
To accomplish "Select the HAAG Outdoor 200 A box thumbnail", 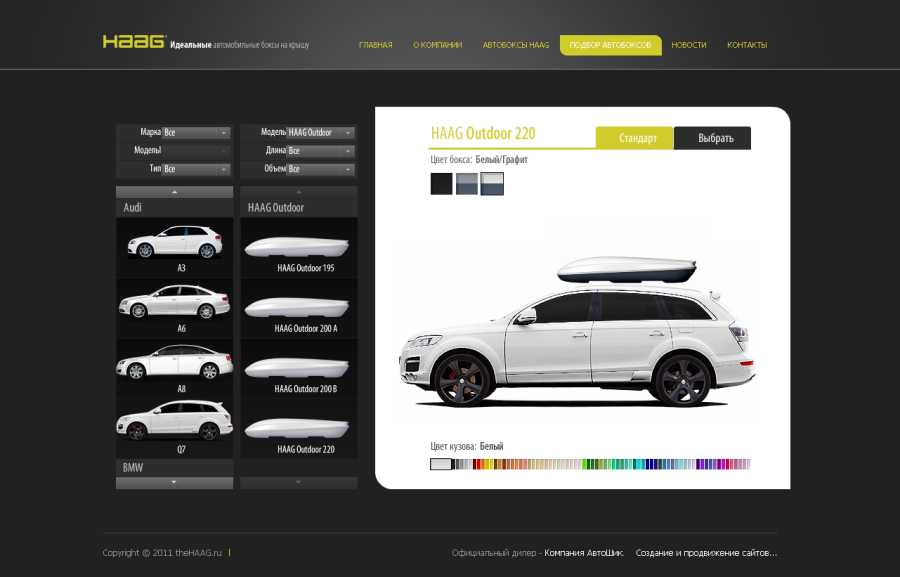I will coord(298,308).
